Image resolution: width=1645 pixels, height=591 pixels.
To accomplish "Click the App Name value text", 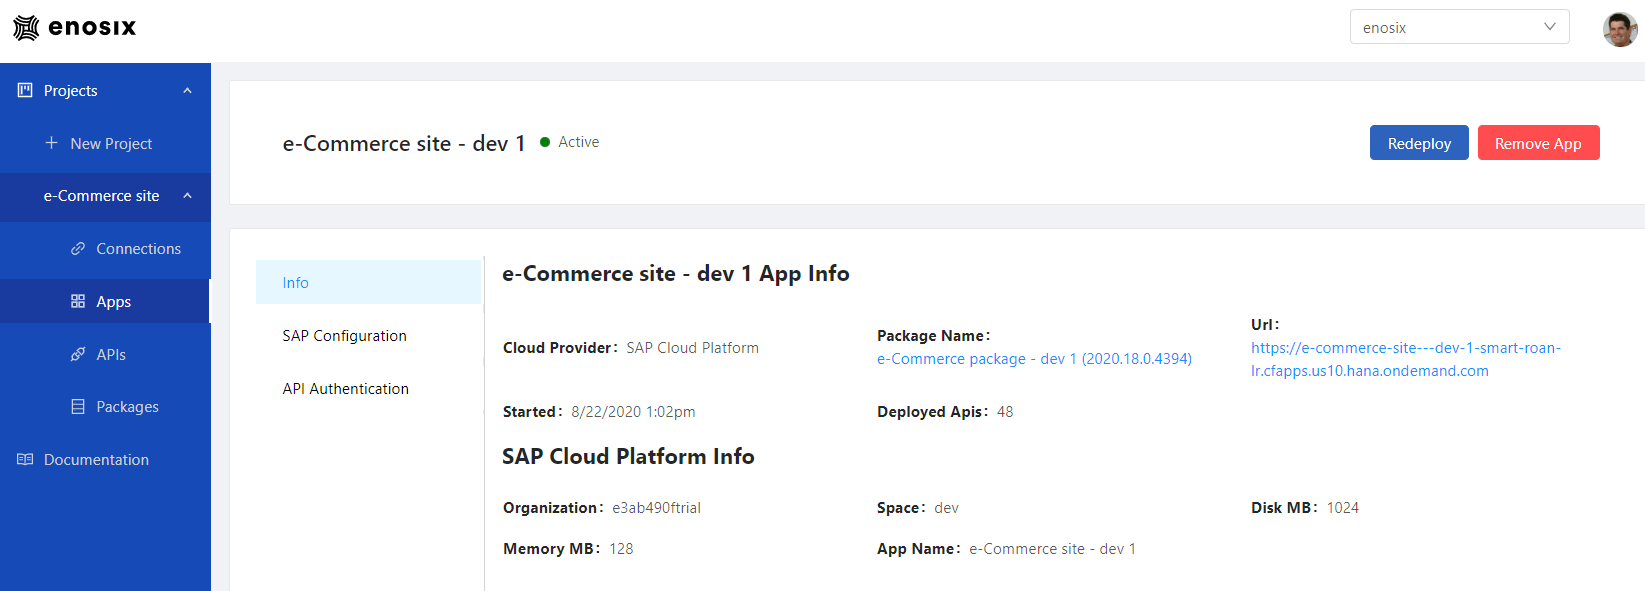I will tap(1052, 549).
